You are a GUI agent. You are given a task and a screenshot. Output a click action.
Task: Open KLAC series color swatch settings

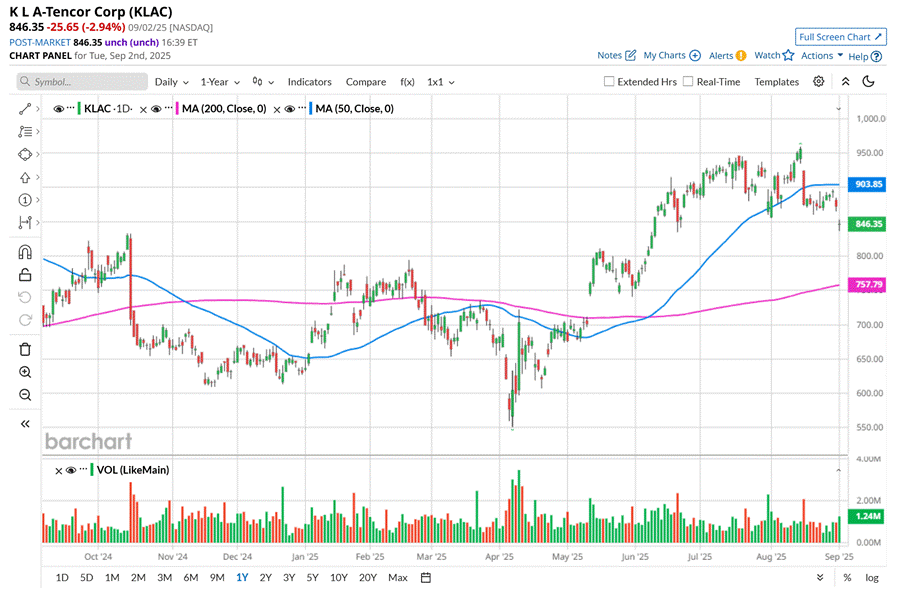79,108
